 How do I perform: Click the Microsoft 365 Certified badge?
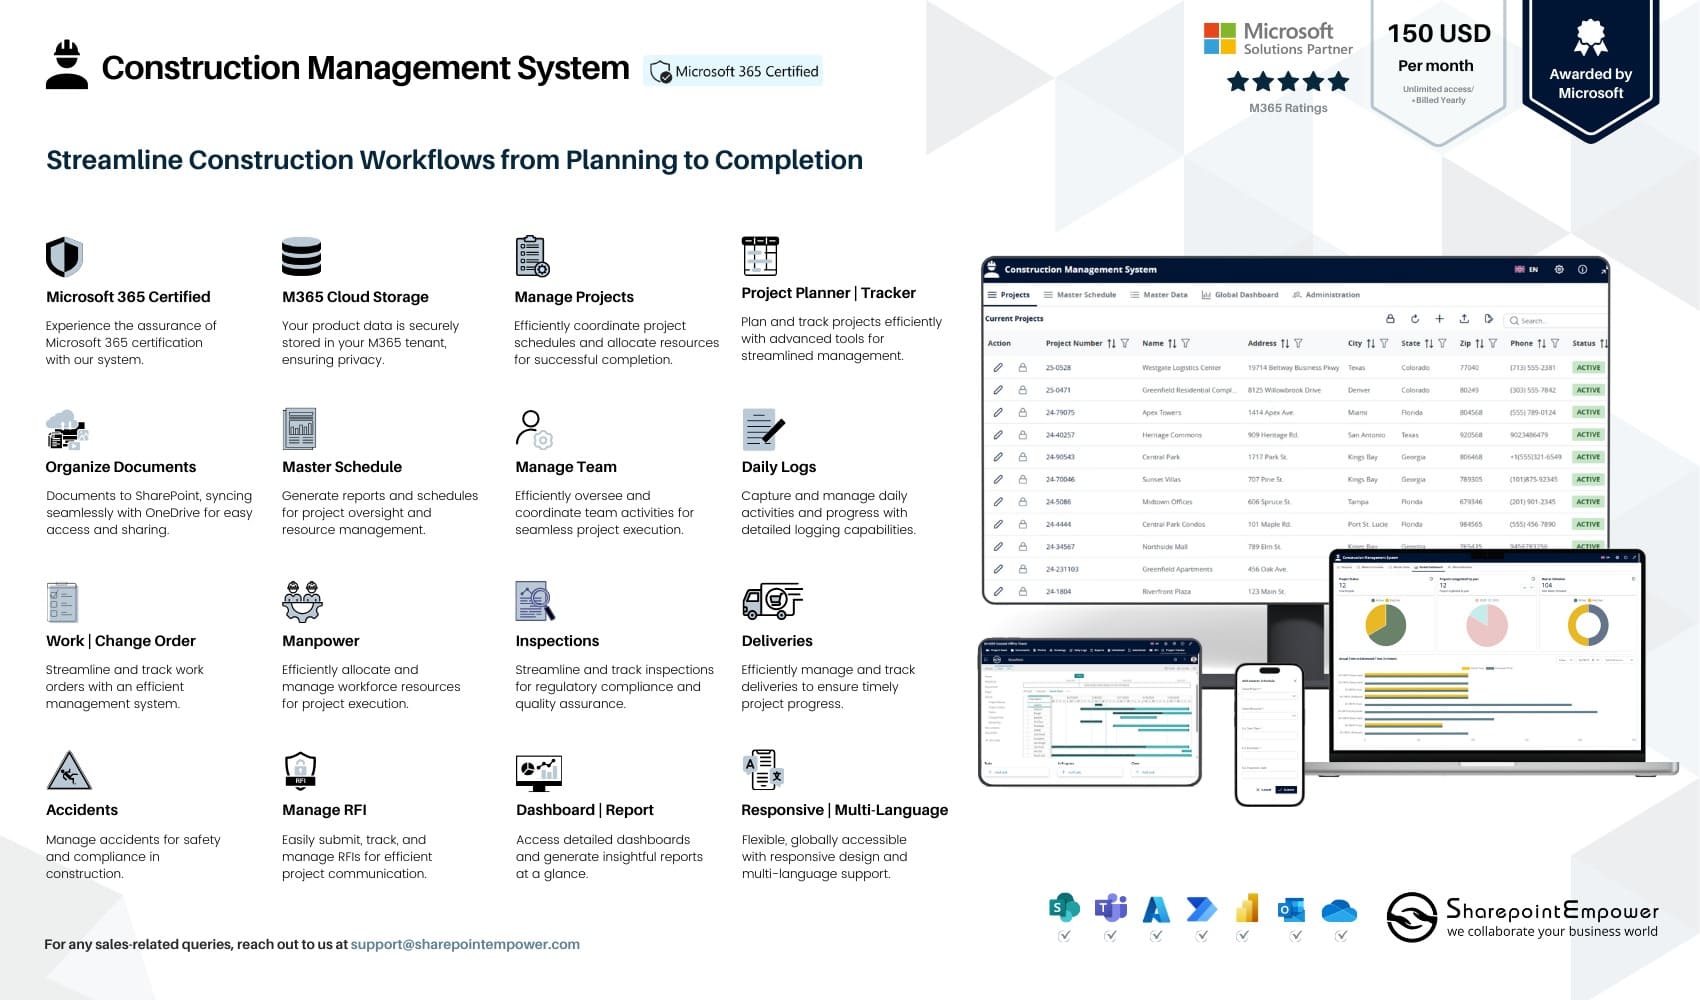(733, 71)
